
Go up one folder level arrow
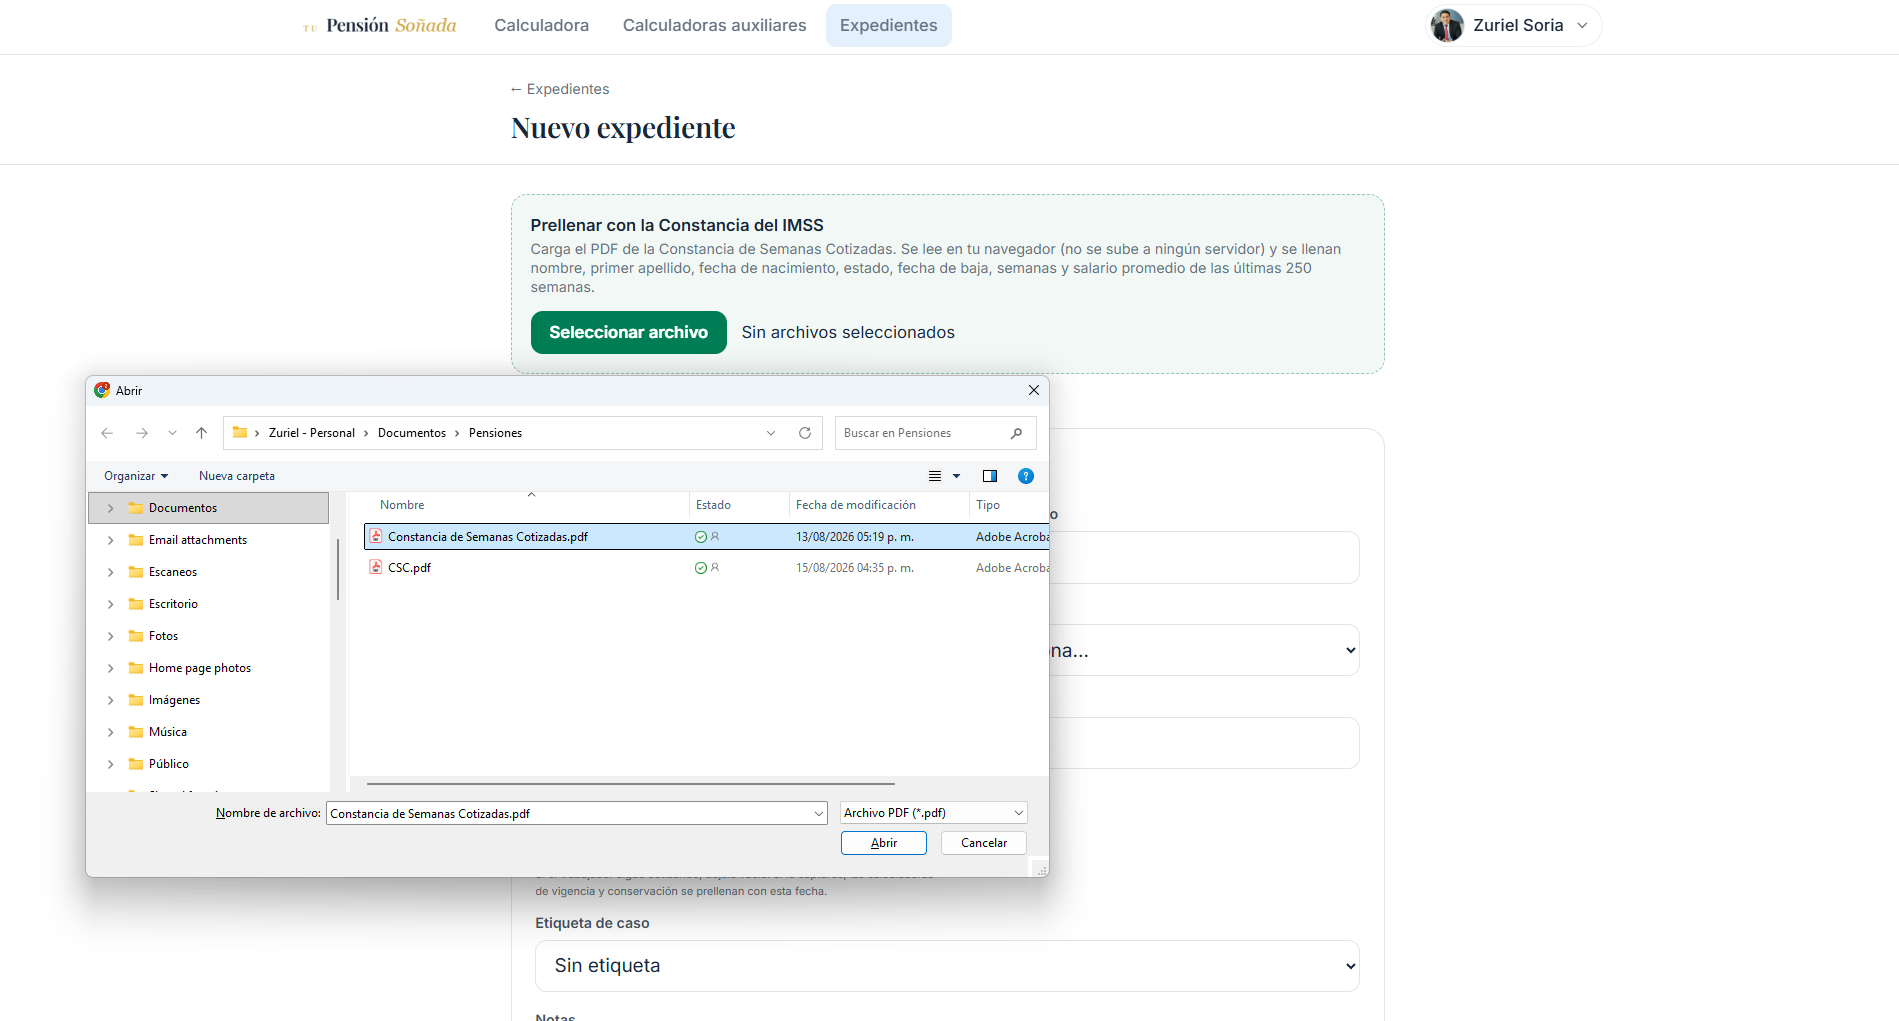(x=201, y=433)
